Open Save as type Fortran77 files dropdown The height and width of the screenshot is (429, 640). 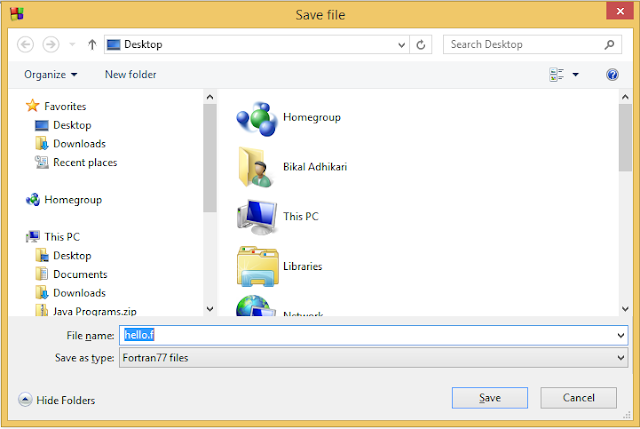[x=373, y=358]
